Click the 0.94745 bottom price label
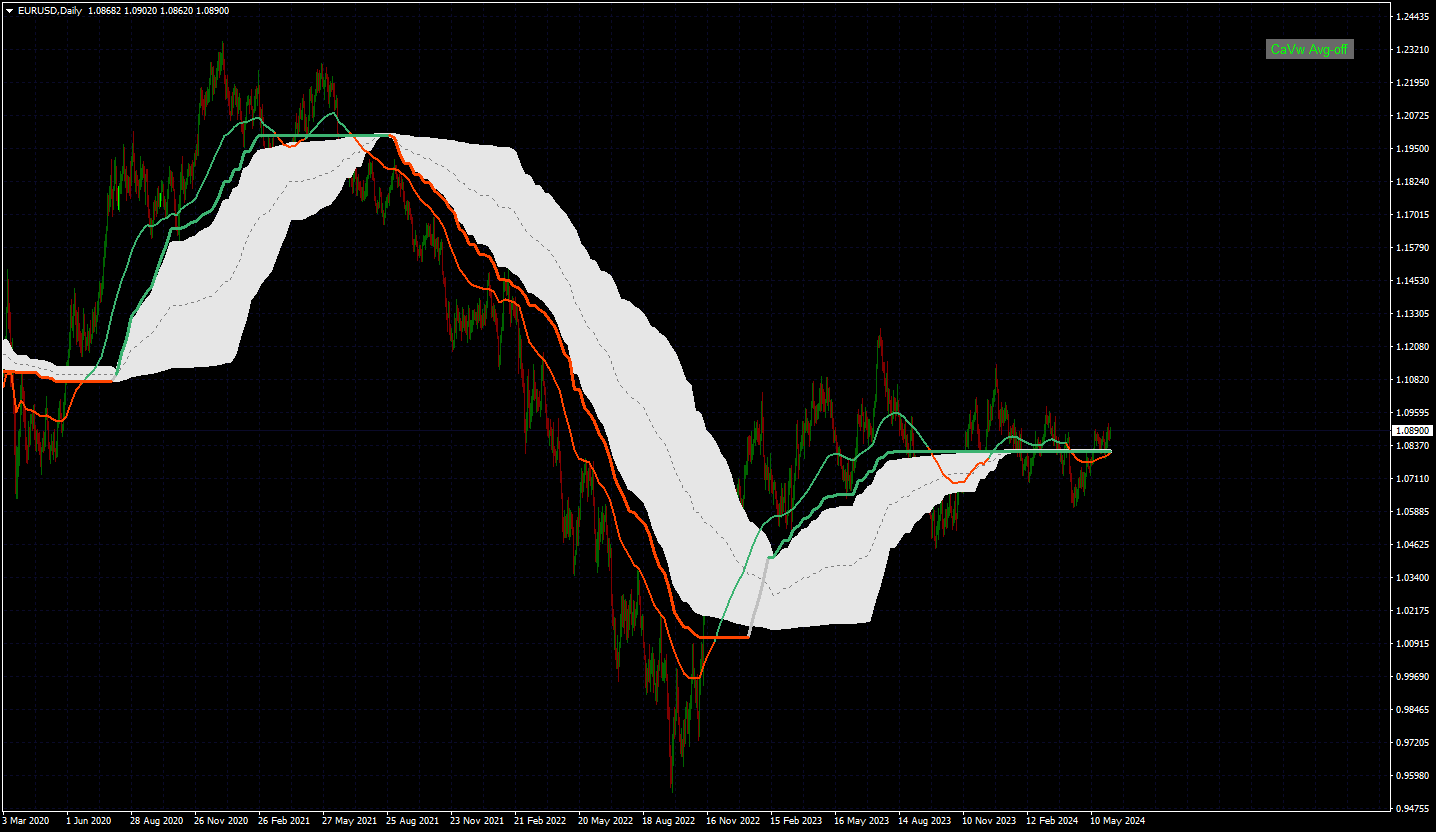 (x=1413, y=809)
